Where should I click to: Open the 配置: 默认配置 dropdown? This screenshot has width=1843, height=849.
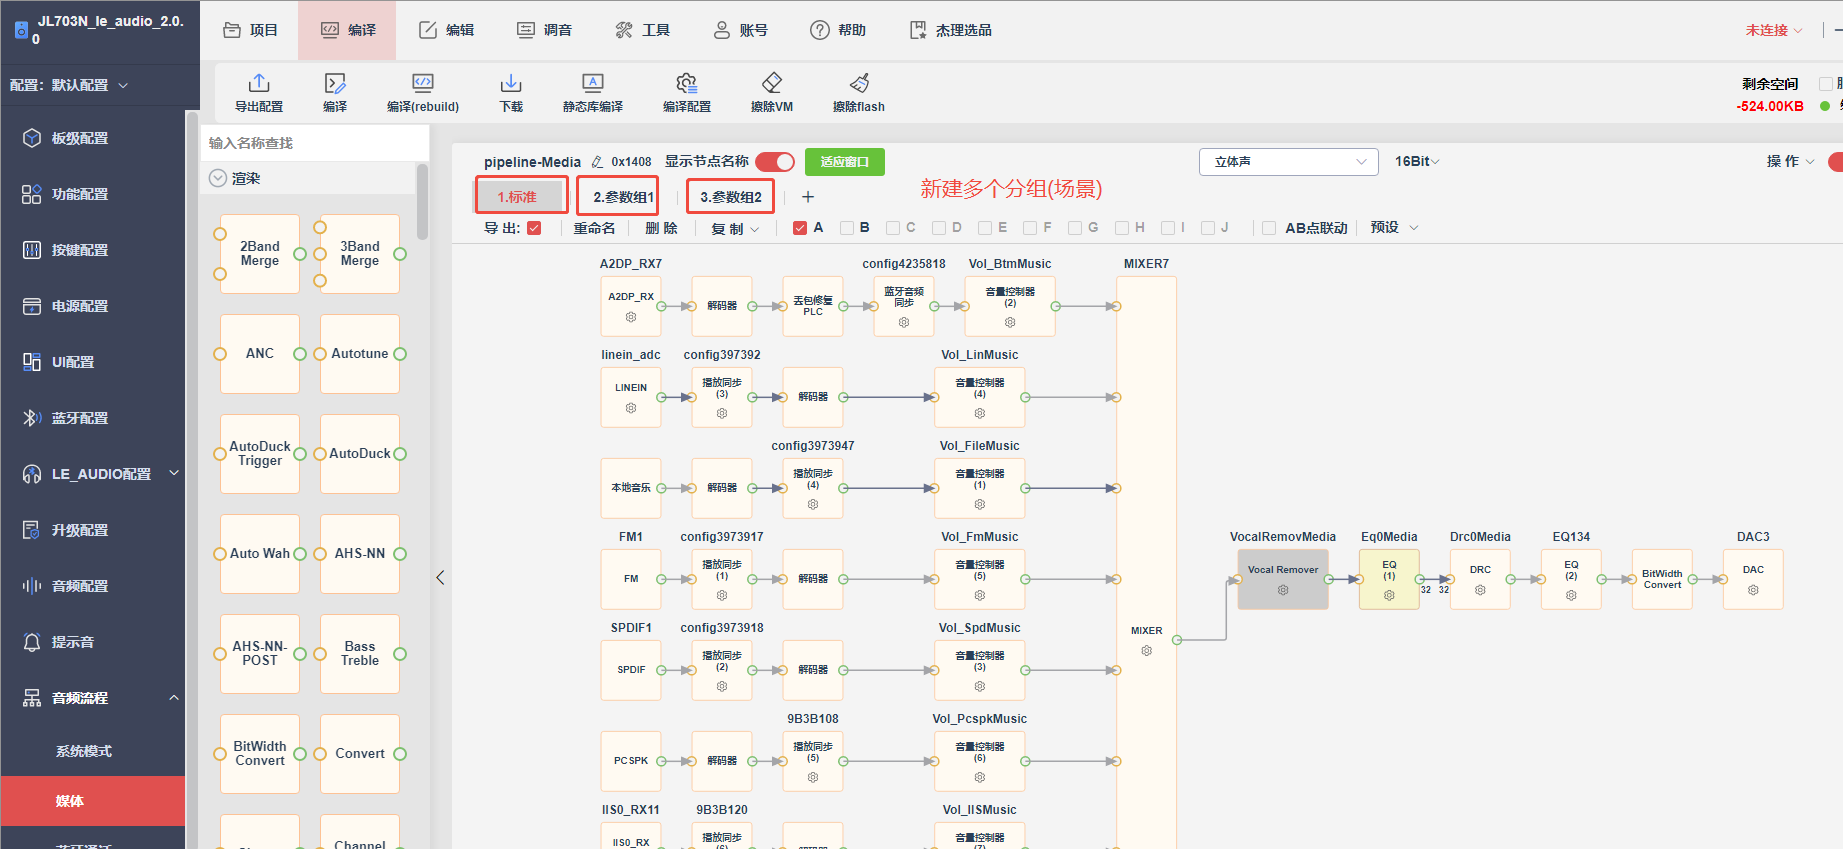coord(69,85)
